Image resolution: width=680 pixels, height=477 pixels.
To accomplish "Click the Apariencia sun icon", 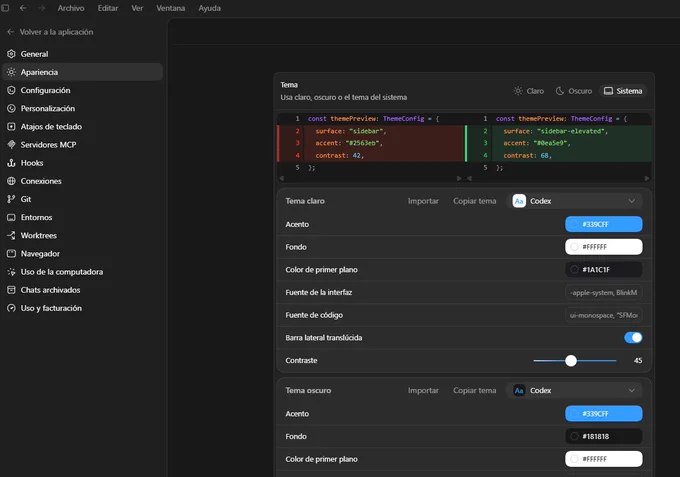I will pos(11,72).
